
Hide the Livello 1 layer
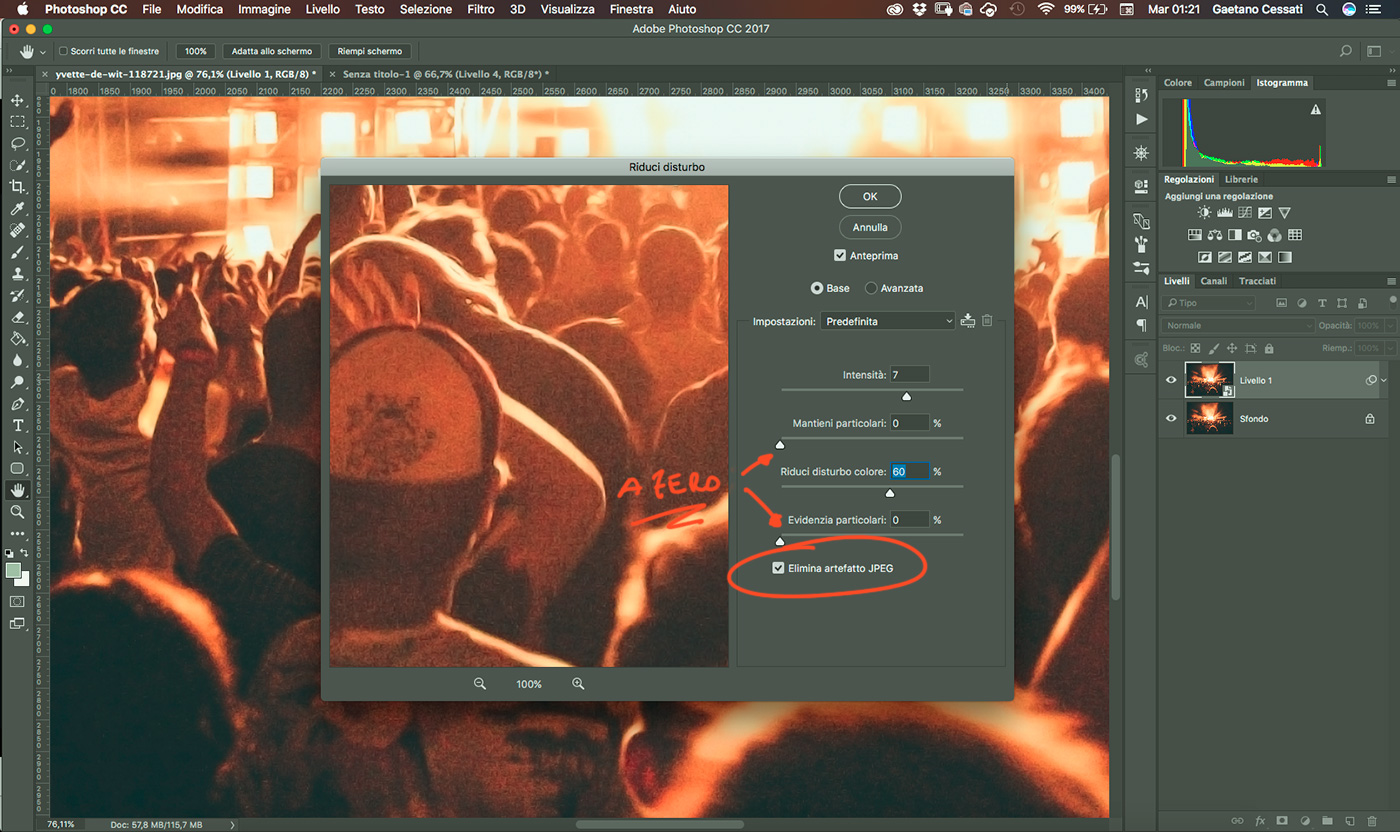pyautogui.click(x=1171, y=380)
